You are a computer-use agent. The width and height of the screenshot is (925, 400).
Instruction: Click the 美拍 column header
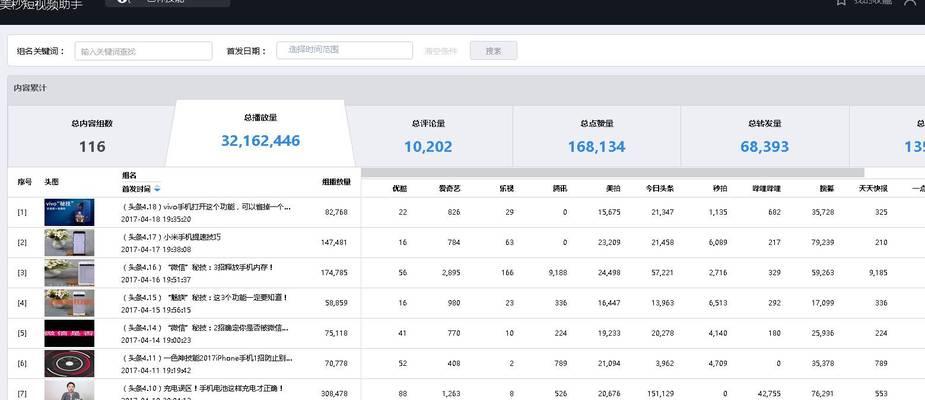pos(613,189)
